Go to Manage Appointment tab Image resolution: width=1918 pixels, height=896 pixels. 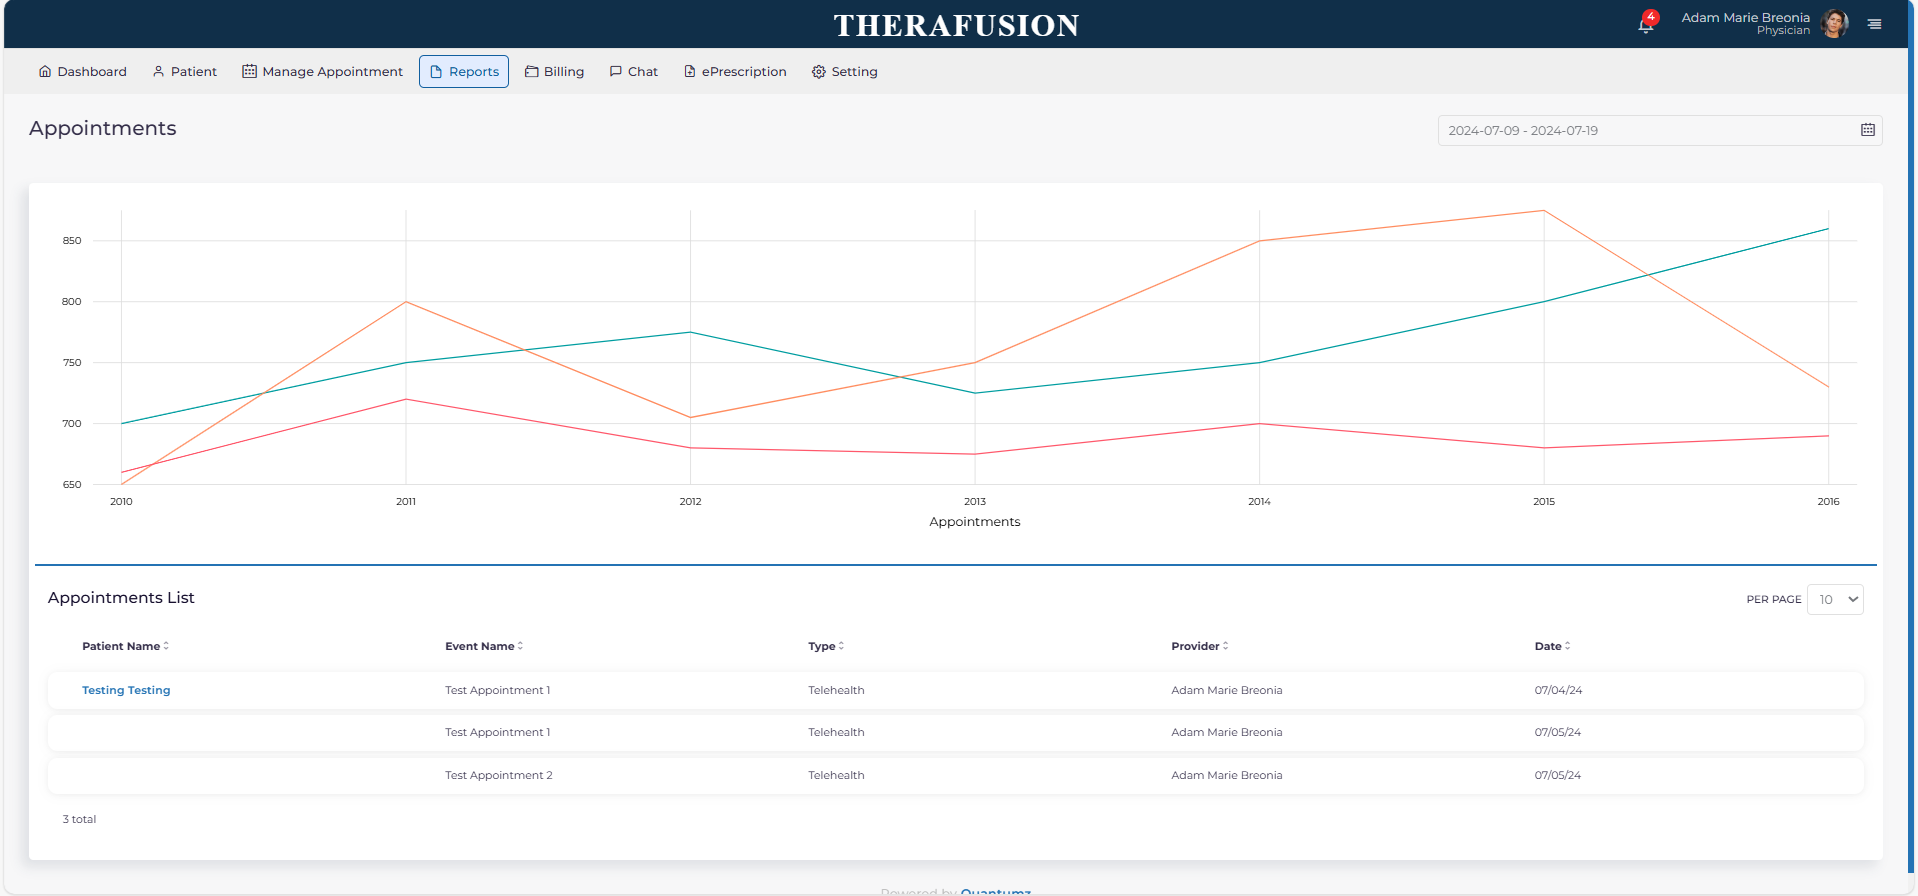(x=322, y=72)
